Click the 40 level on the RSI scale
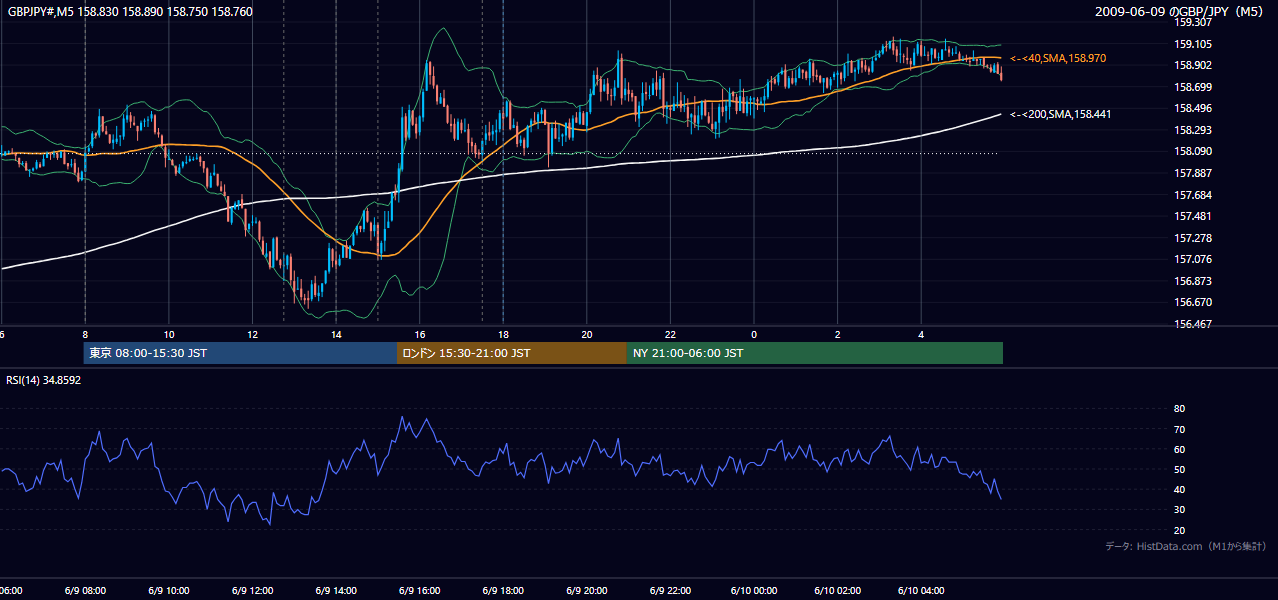The width and height of the screenshot is (1278, 600). [1179, 489]
